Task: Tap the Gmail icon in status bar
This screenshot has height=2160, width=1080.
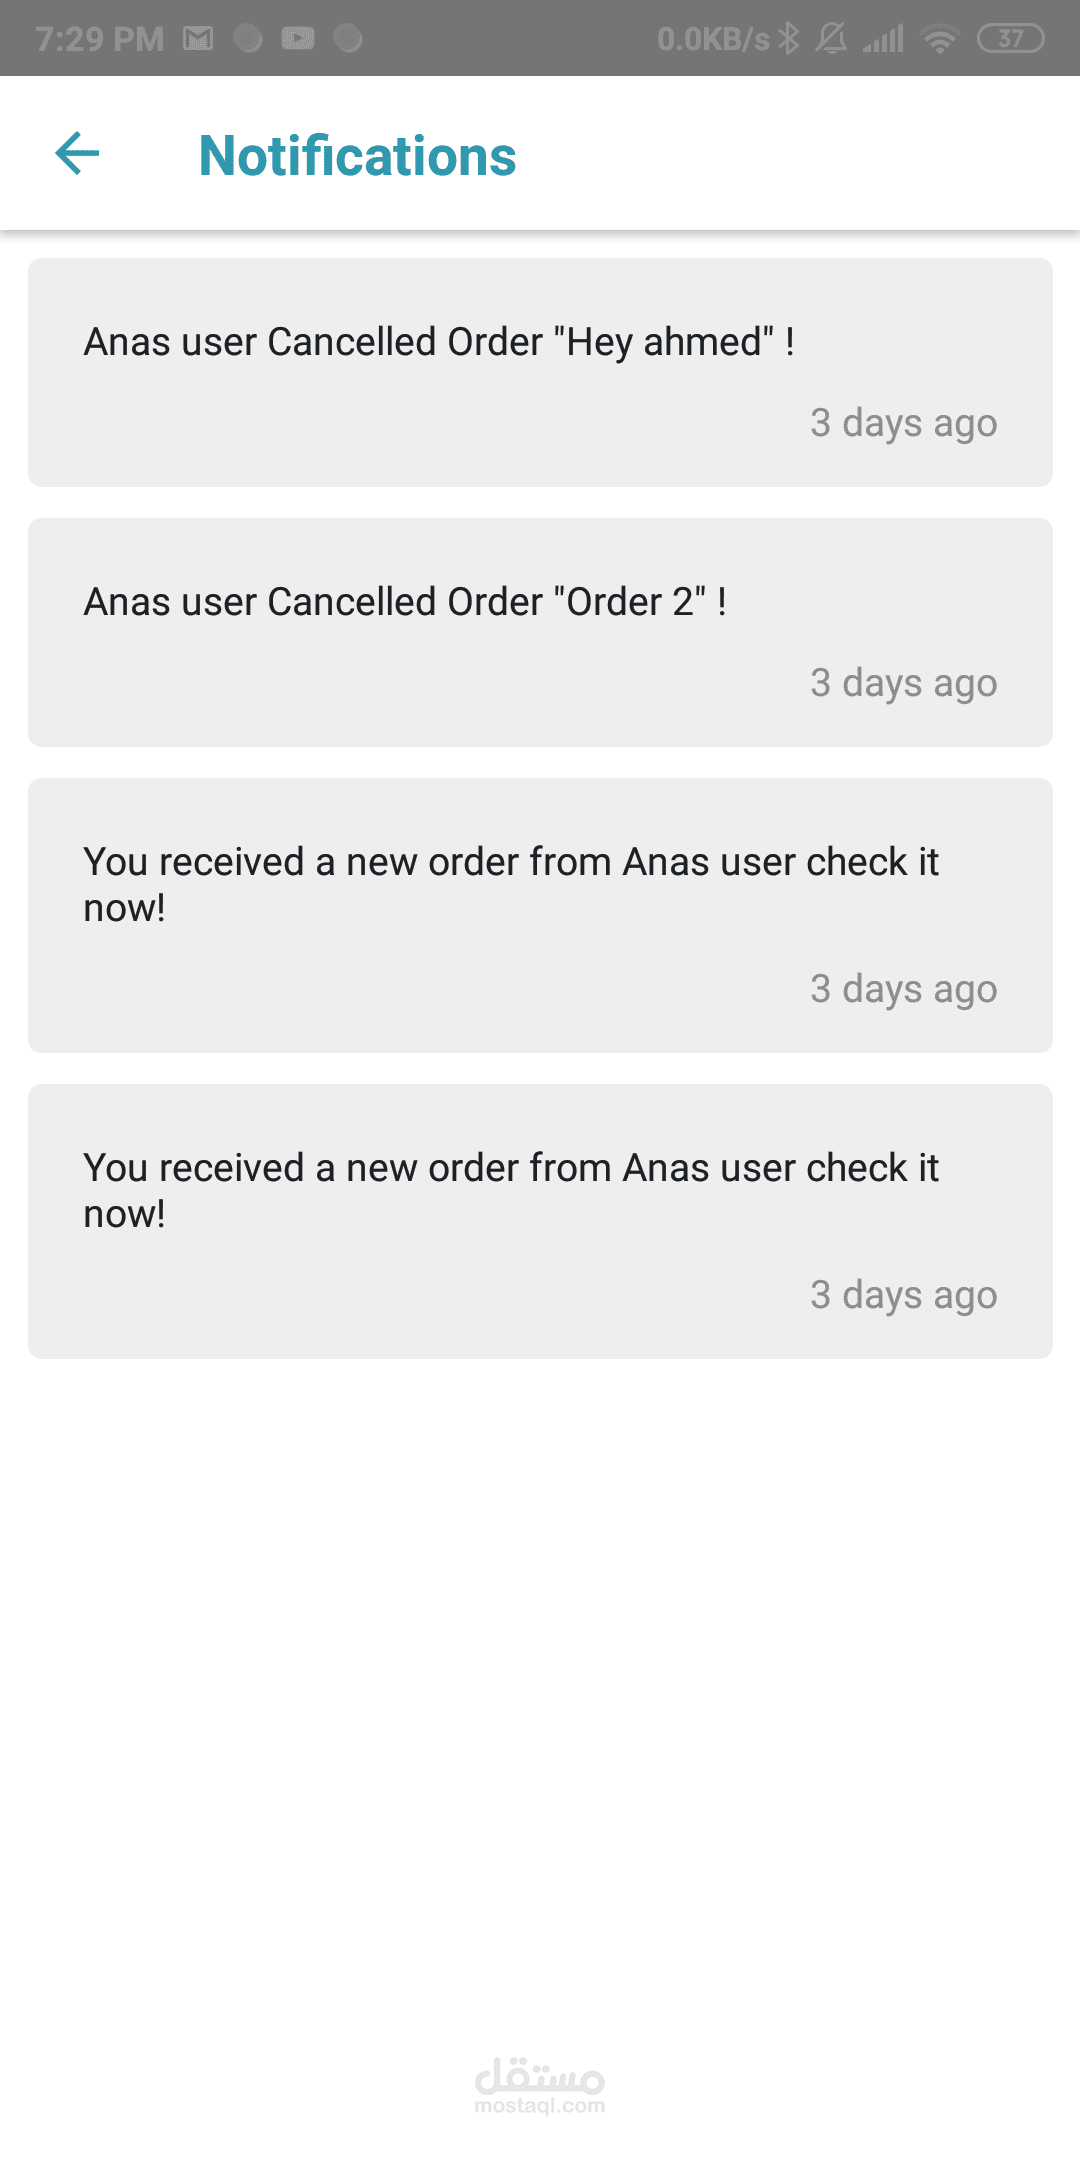Action: (198, 39)
